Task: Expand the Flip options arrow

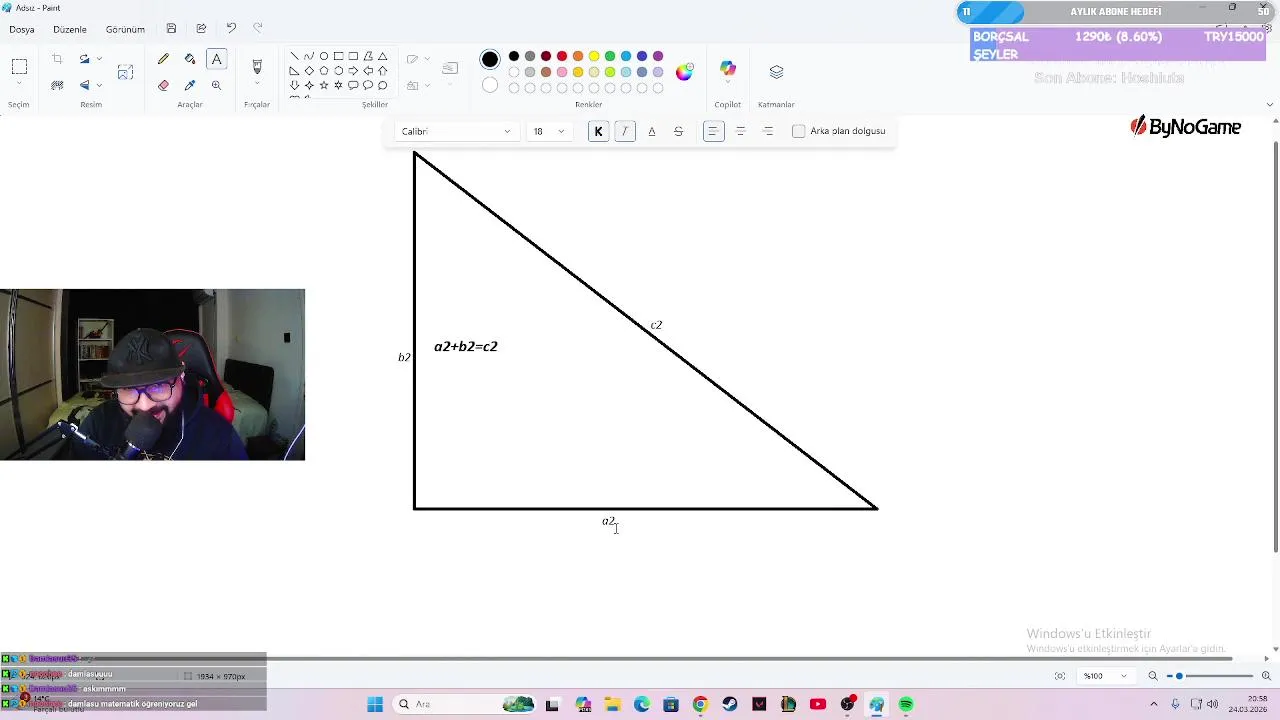Action: point(99,85)
